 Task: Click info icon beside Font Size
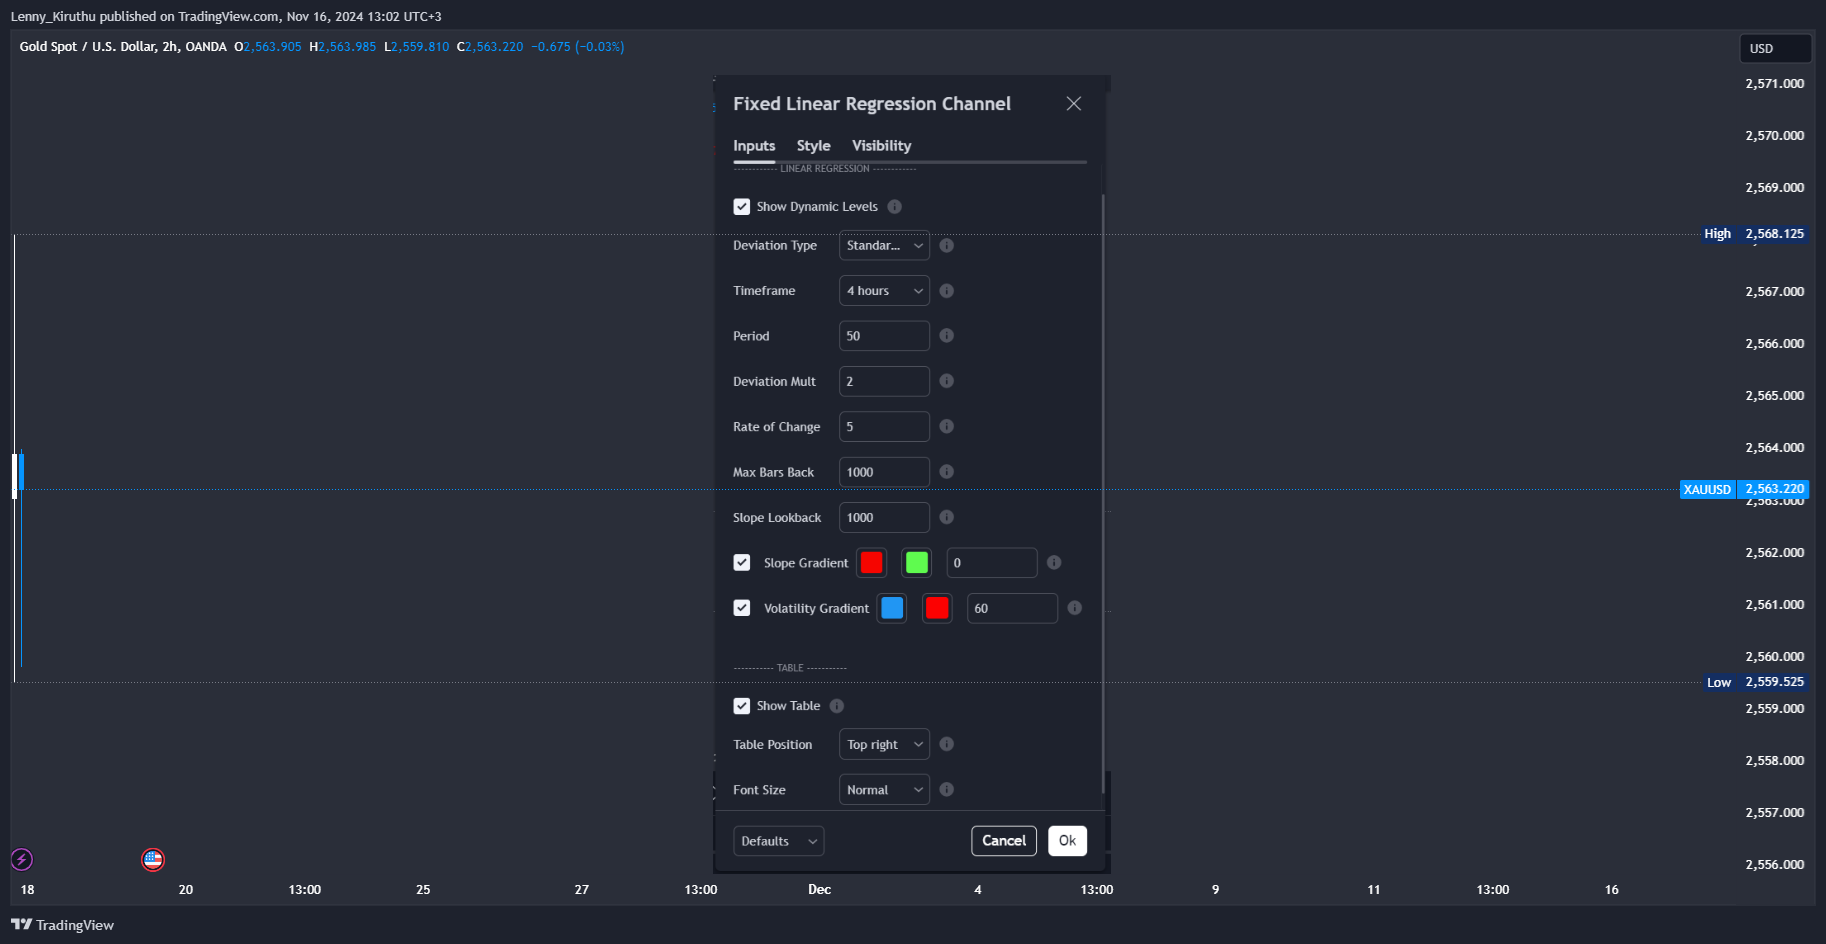tap(947, 790)
